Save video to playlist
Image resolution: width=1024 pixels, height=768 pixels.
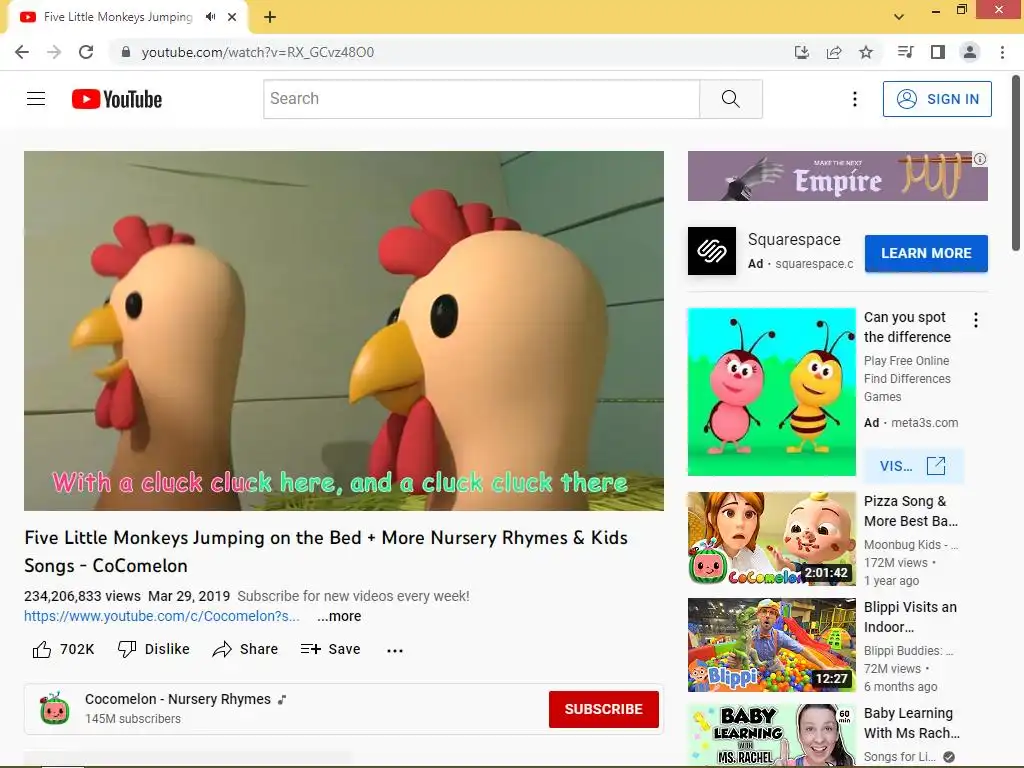coord(330,649)
